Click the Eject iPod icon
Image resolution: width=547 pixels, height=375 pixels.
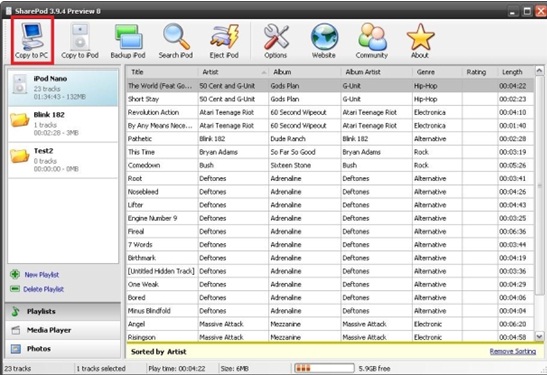(x=224, y=41)
